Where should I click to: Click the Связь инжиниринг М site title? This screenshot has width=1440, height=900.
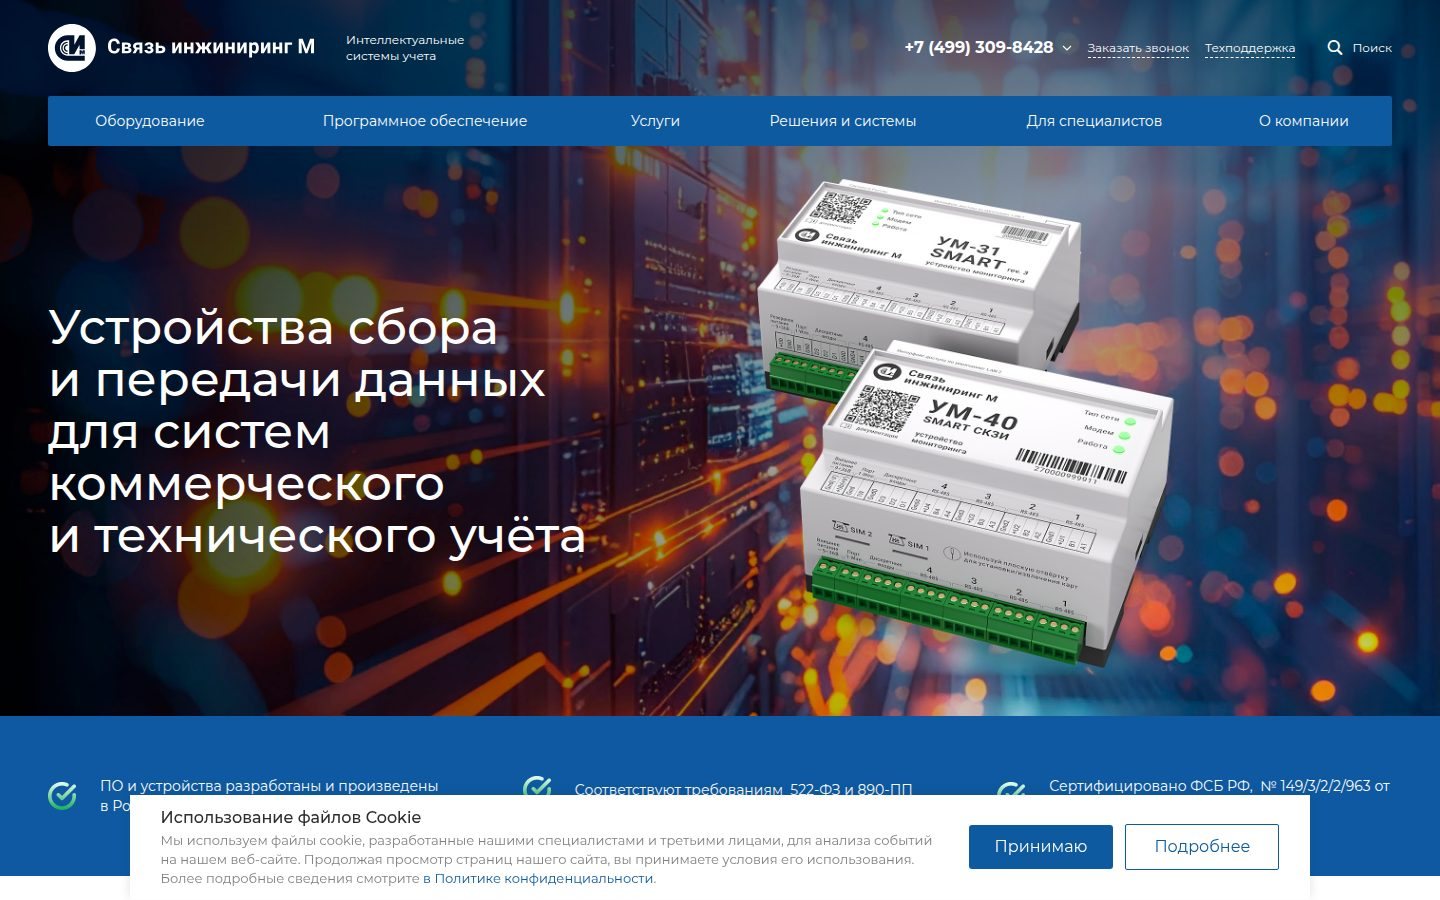[211, 47]
